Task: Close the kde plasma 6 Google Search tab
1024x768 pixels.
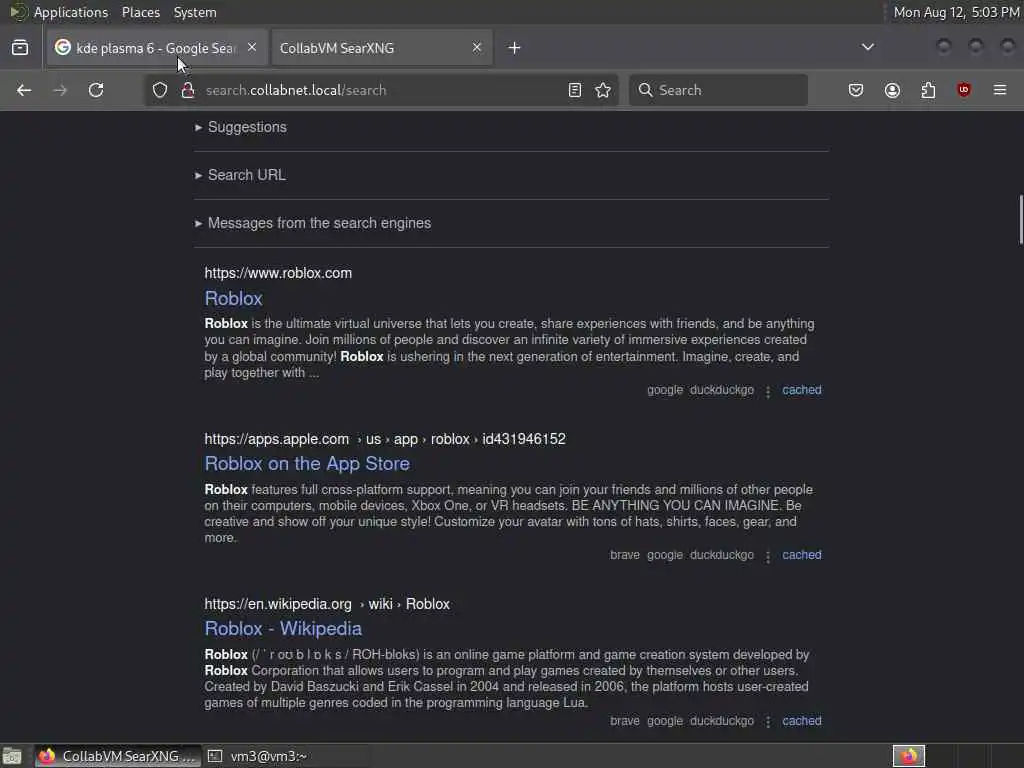Action: click(252, 48)
